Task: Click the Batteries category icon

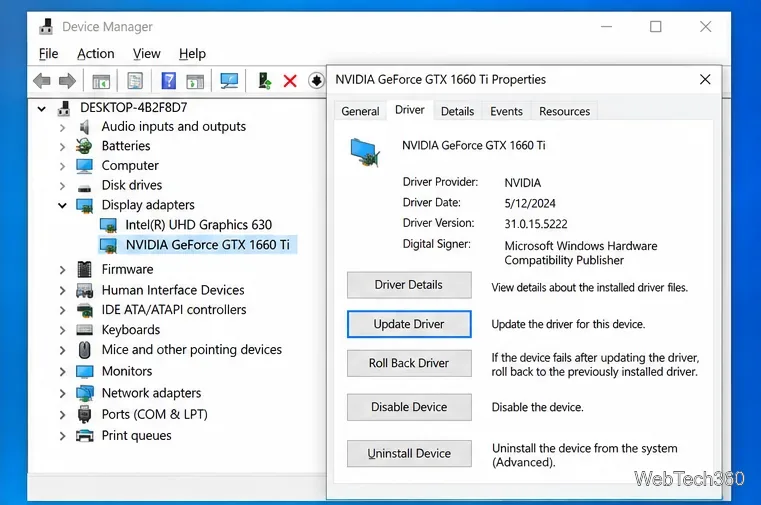Action: click(x=84, y=146)
